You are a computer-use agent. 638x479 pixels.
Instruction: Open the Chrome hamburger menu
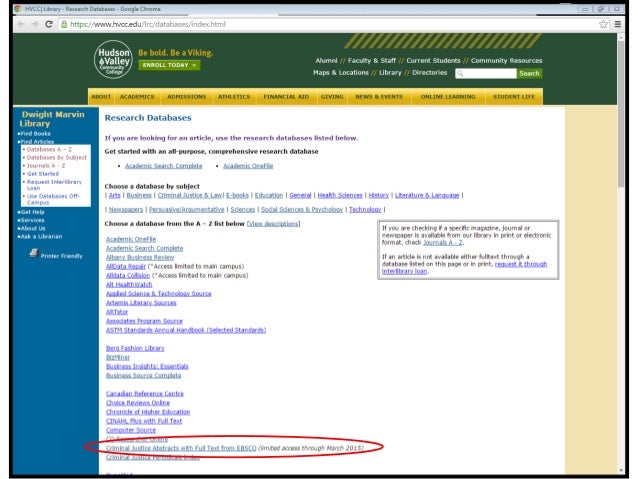[618, 24]
